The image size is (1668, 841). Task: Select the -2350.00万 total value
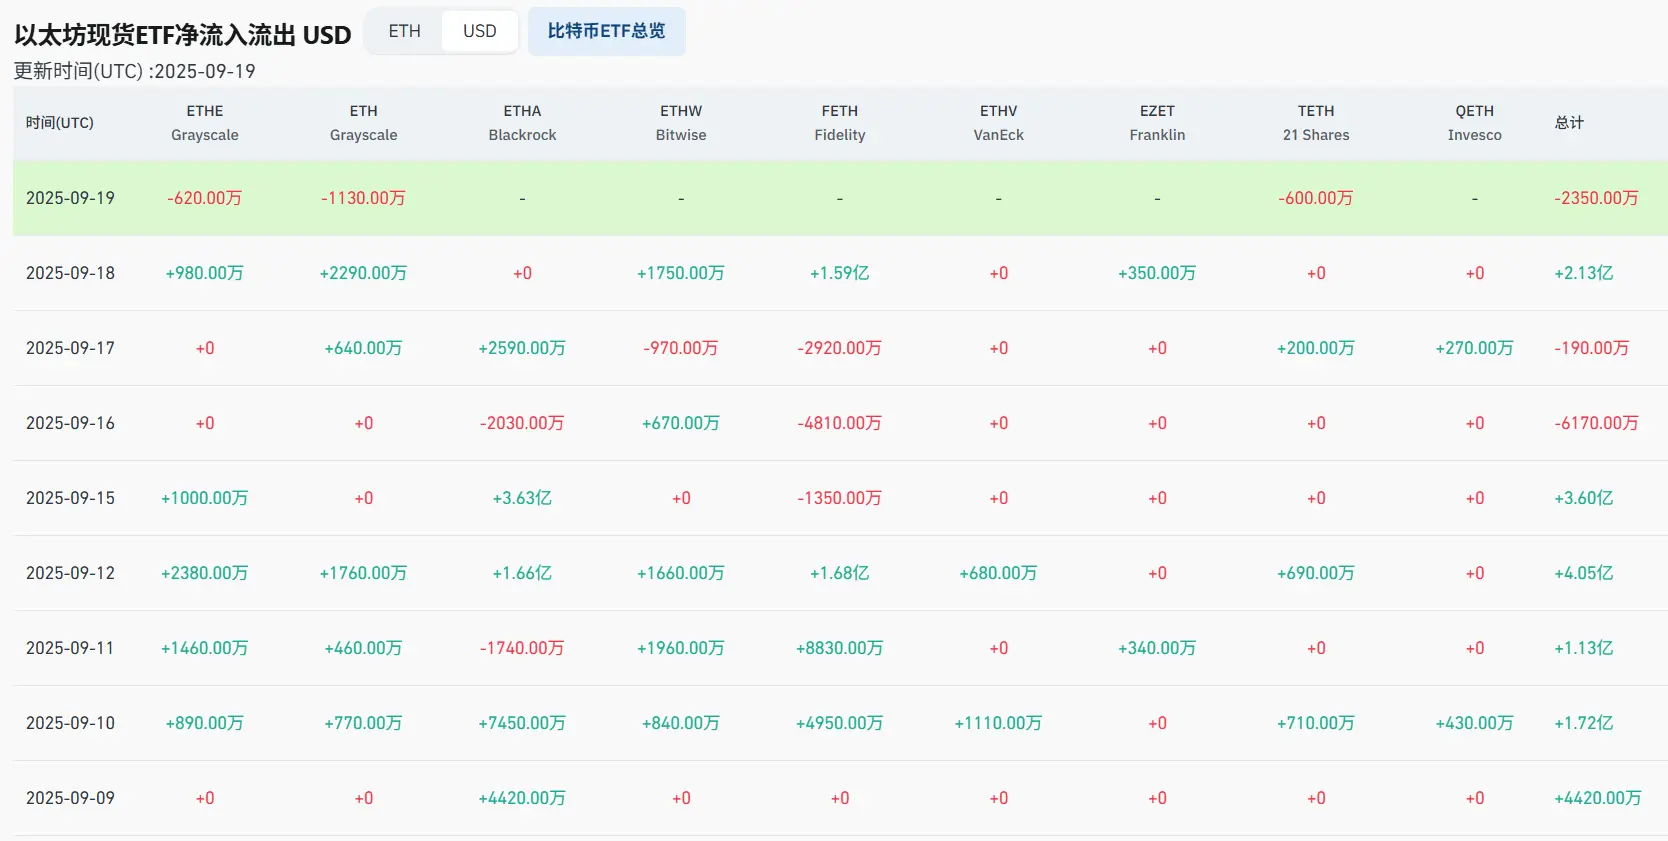point(1596,198)
